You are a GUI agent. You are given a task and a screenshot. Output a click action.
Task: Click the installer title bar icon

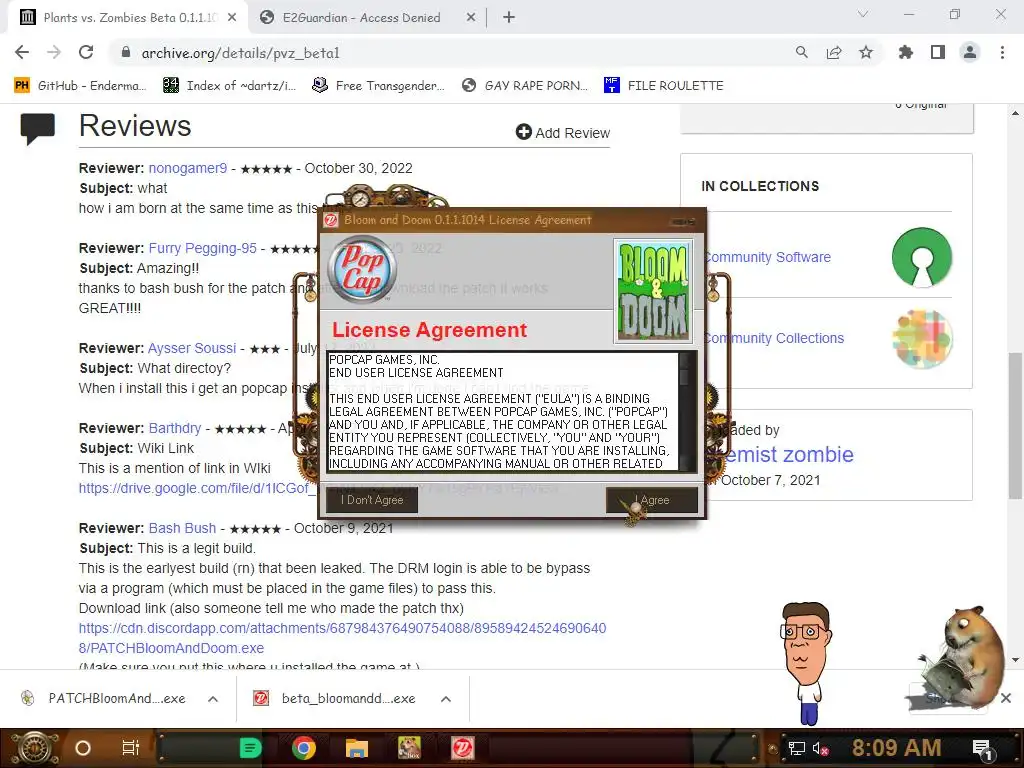pos(331,220)
